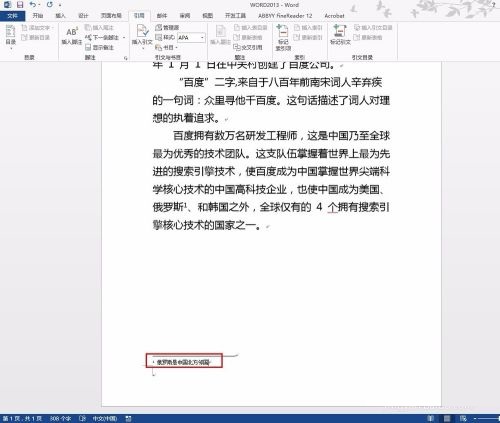Click in the paragraph starting 百度拥有数万名研发工程师
Viewport: 500px width, 423px height.
(271, 180)
